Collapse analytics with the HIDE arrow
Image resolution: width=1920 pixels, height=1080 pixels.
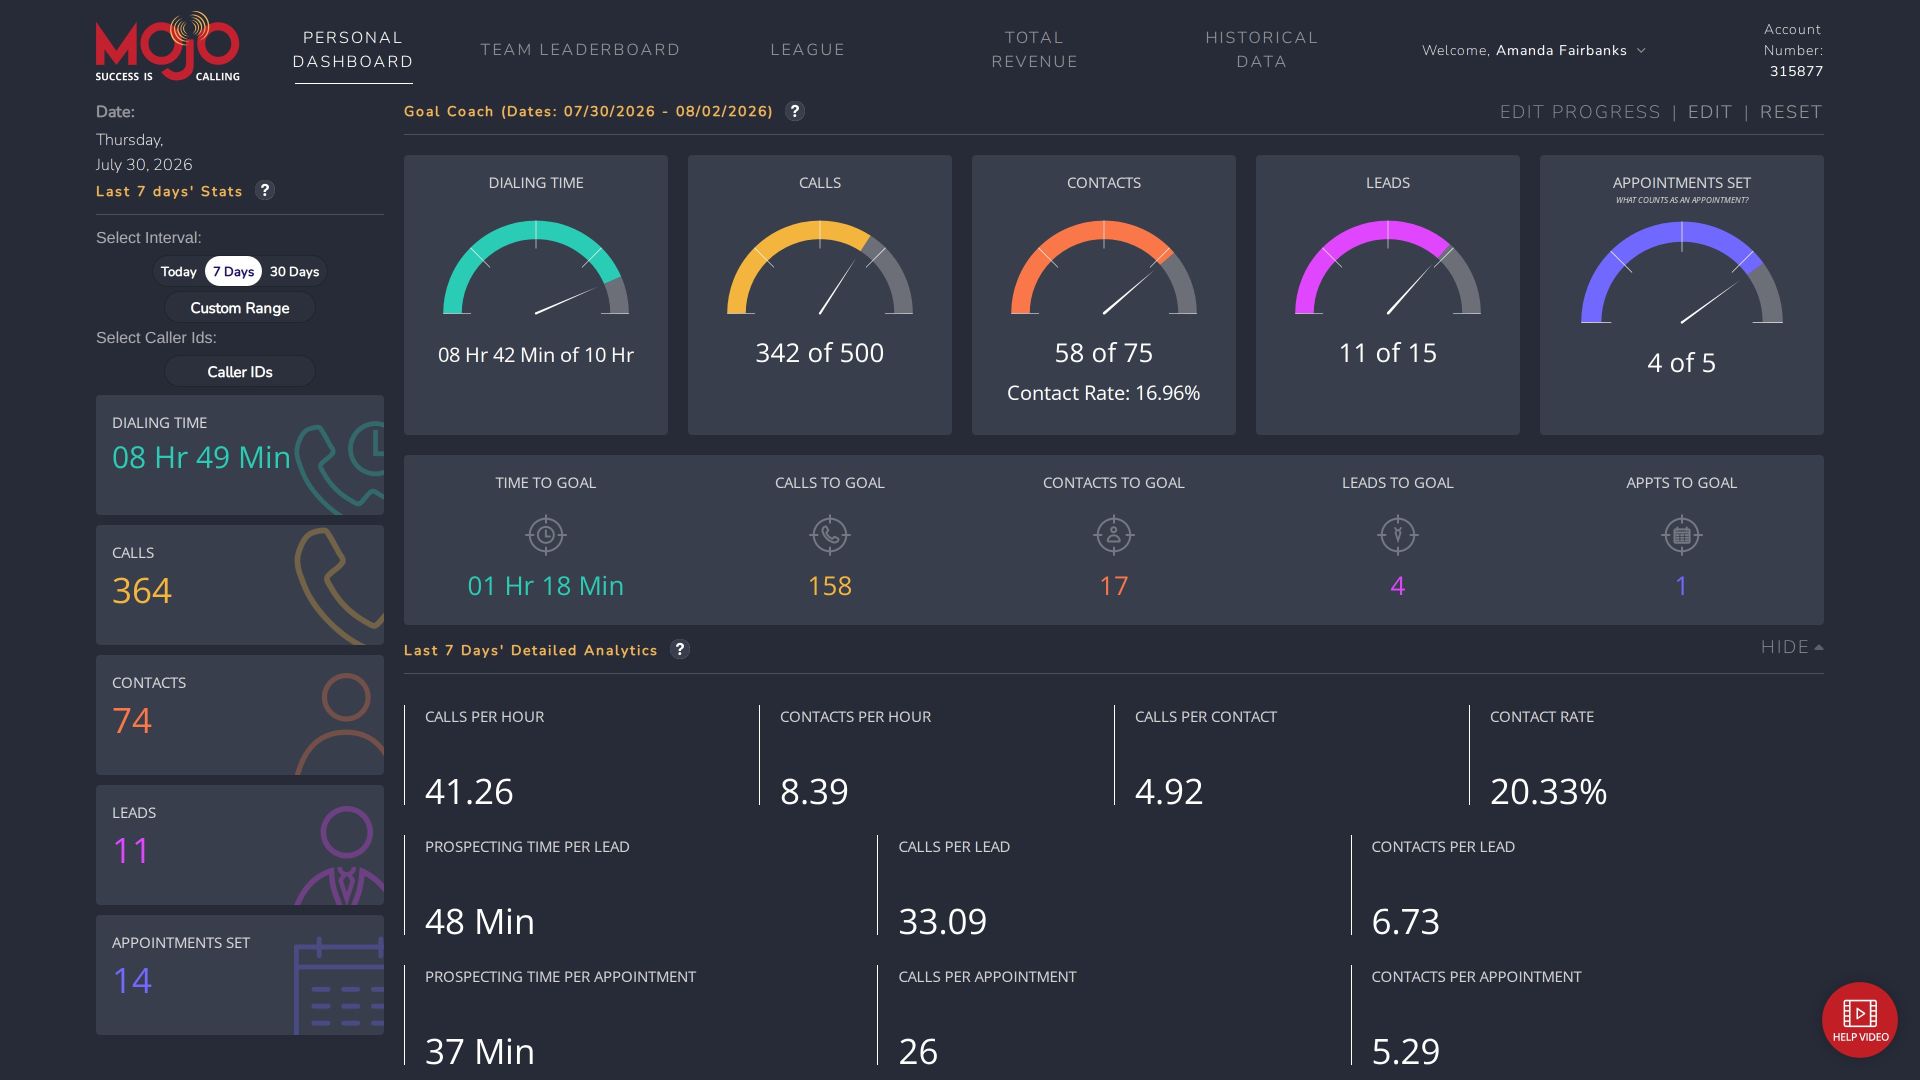1792,647
